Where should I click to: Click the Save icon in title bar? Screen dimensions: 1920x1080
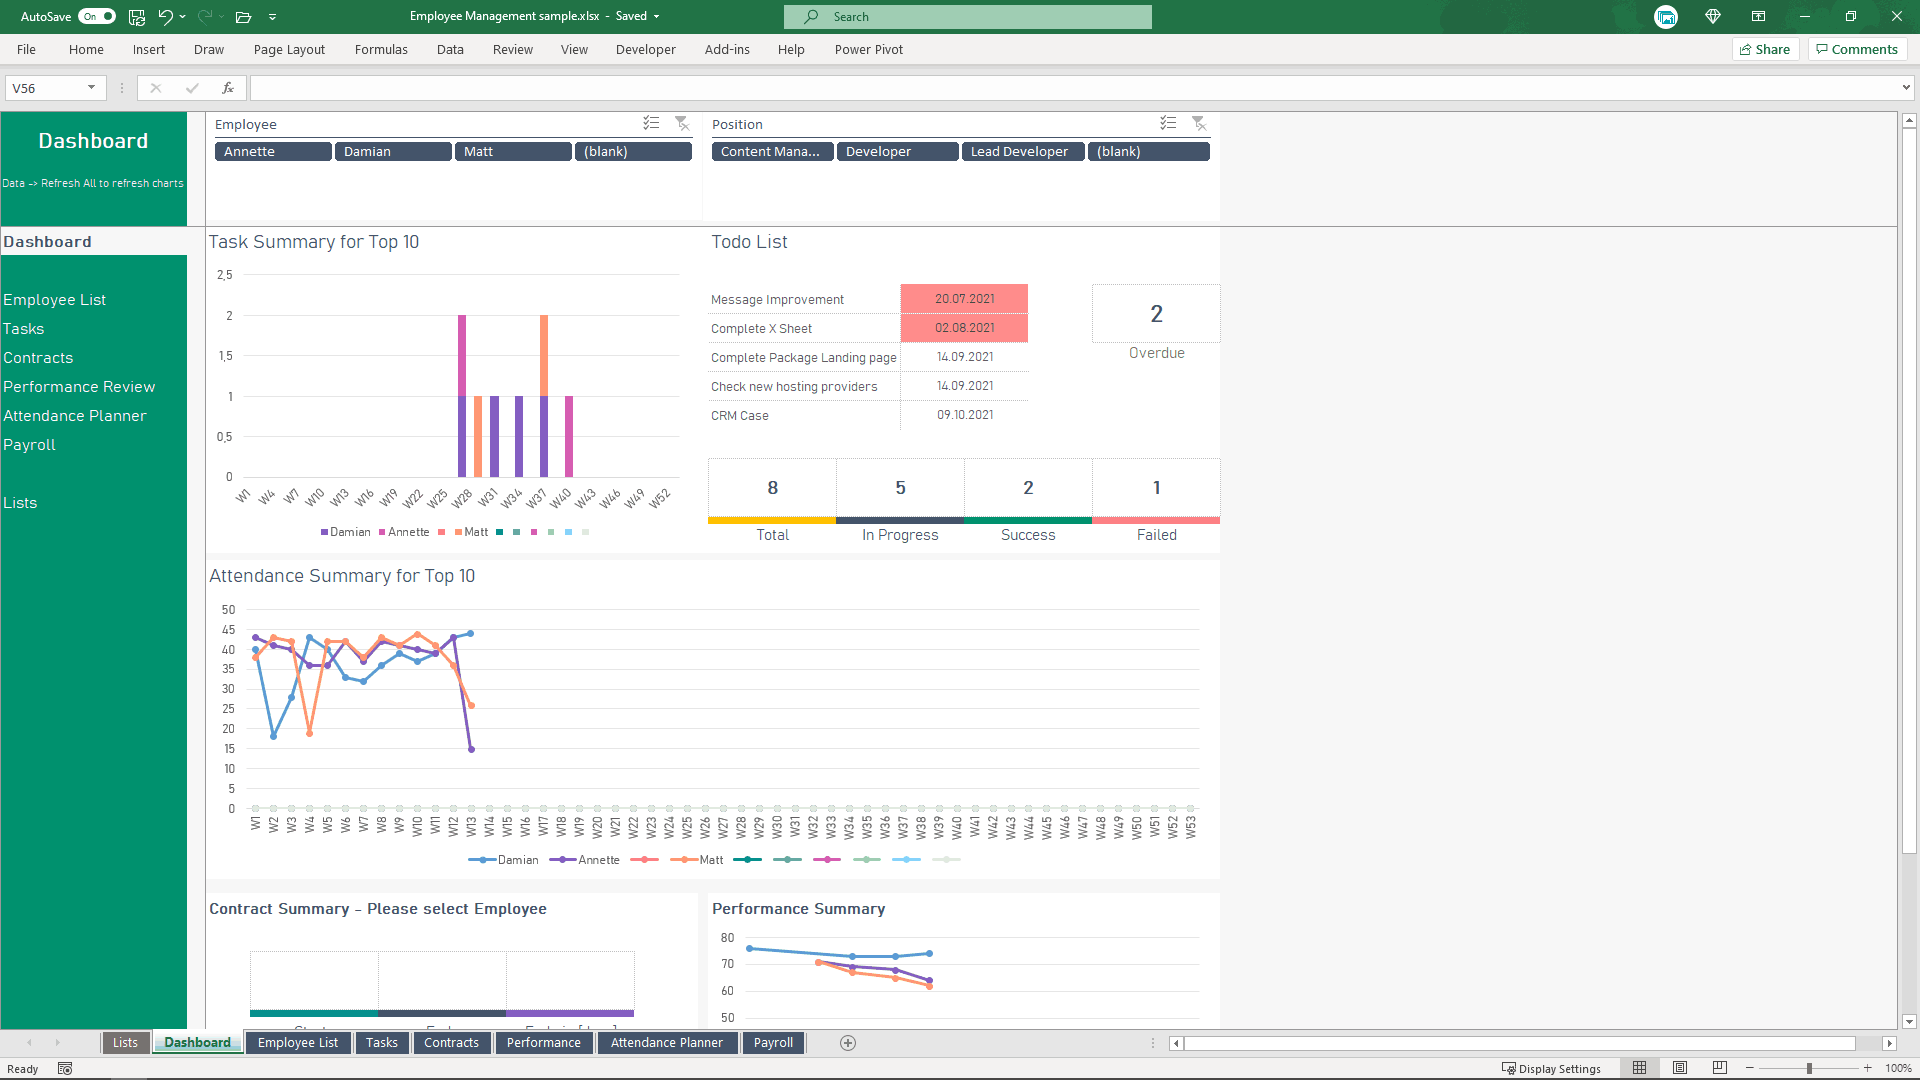point(137,17)
